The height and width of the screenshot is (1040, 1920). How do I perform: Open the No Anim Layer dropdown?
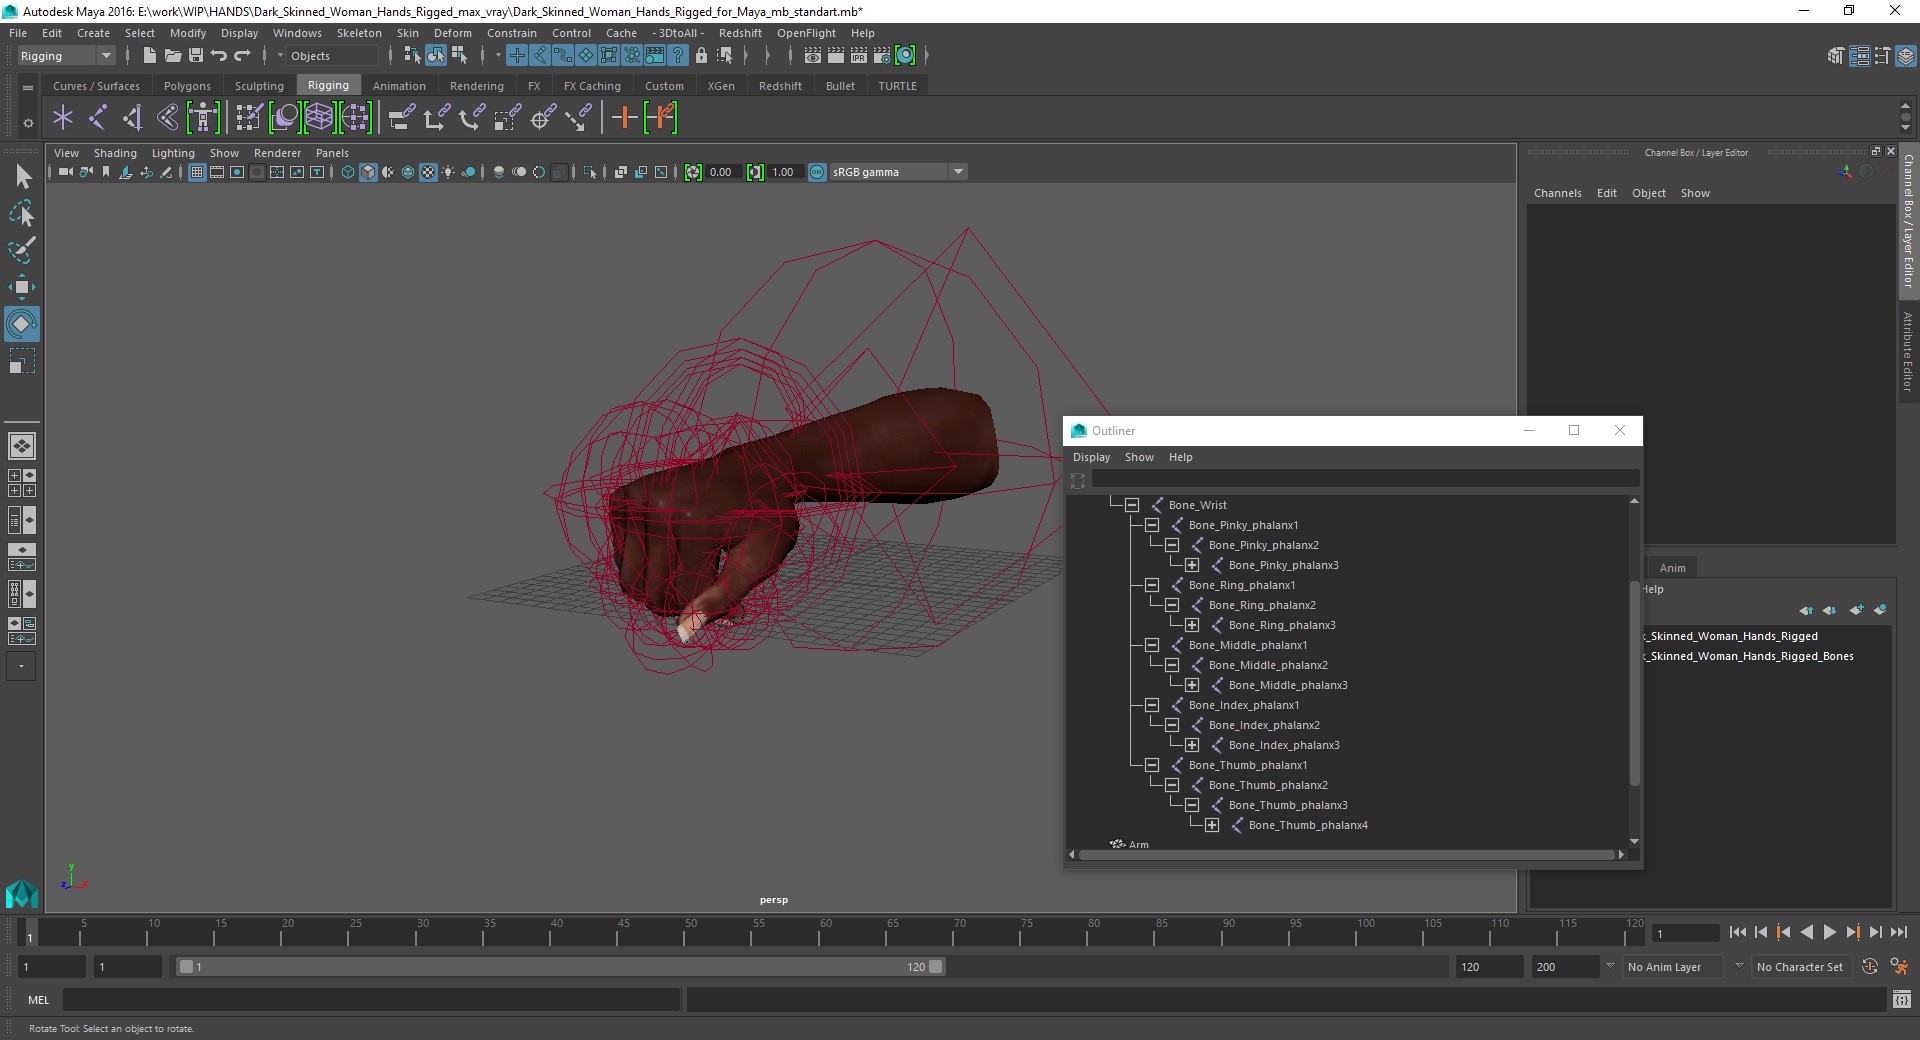(1675, 967)
